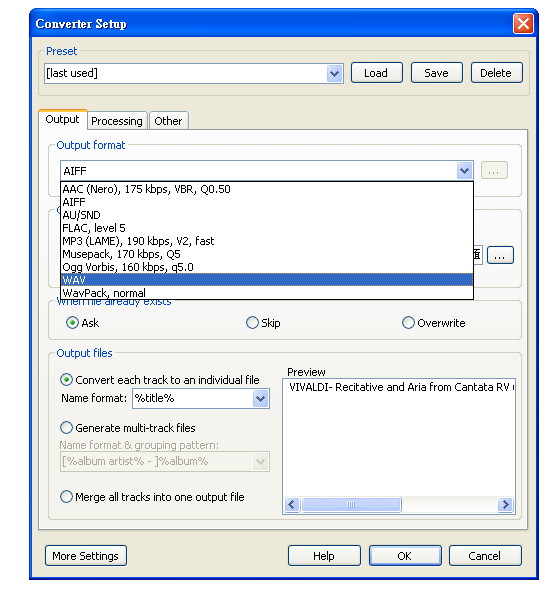Screen dimensions: 559x600
Task: Click the browse button for output folder
Action: coord(500,255)
